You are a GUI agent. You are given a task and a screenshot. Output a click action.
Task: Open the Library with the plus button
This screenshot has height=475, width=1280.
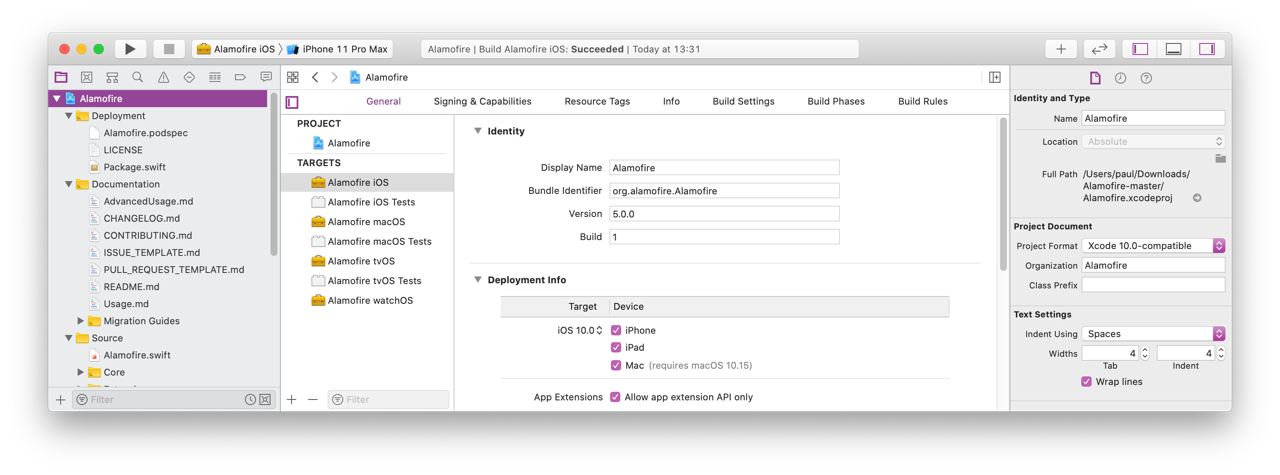pos(1061,49)
